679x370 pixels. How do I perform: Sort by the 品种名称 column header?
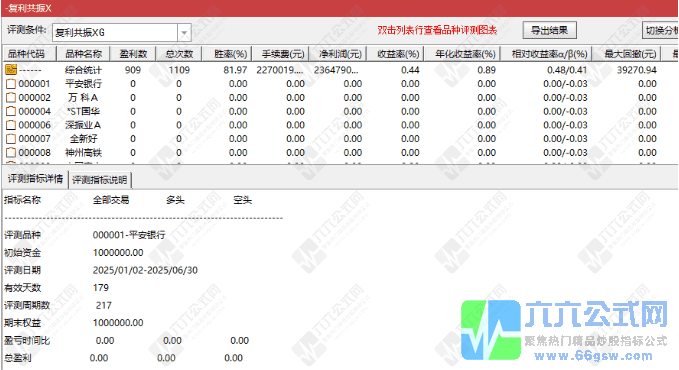click(83, 54)
